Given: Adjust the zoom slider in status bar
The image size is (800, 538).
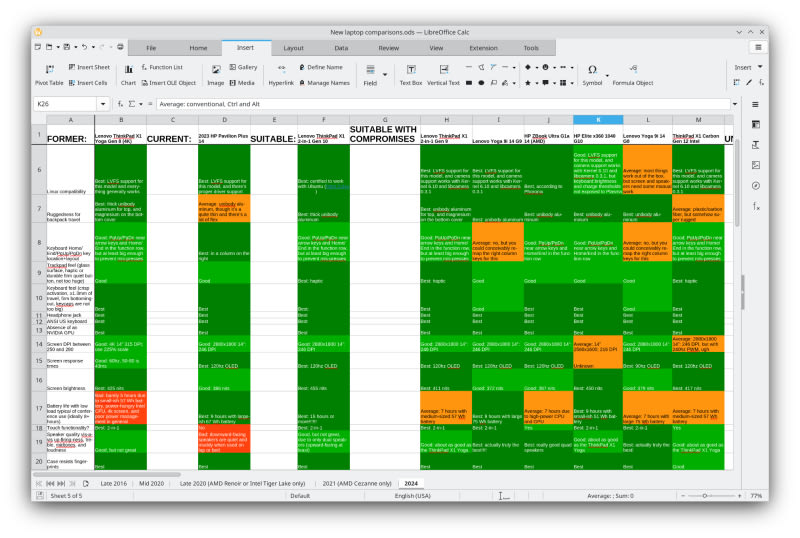Looking at the screenshot, I should pyautogui.click(x=705, y=496).
